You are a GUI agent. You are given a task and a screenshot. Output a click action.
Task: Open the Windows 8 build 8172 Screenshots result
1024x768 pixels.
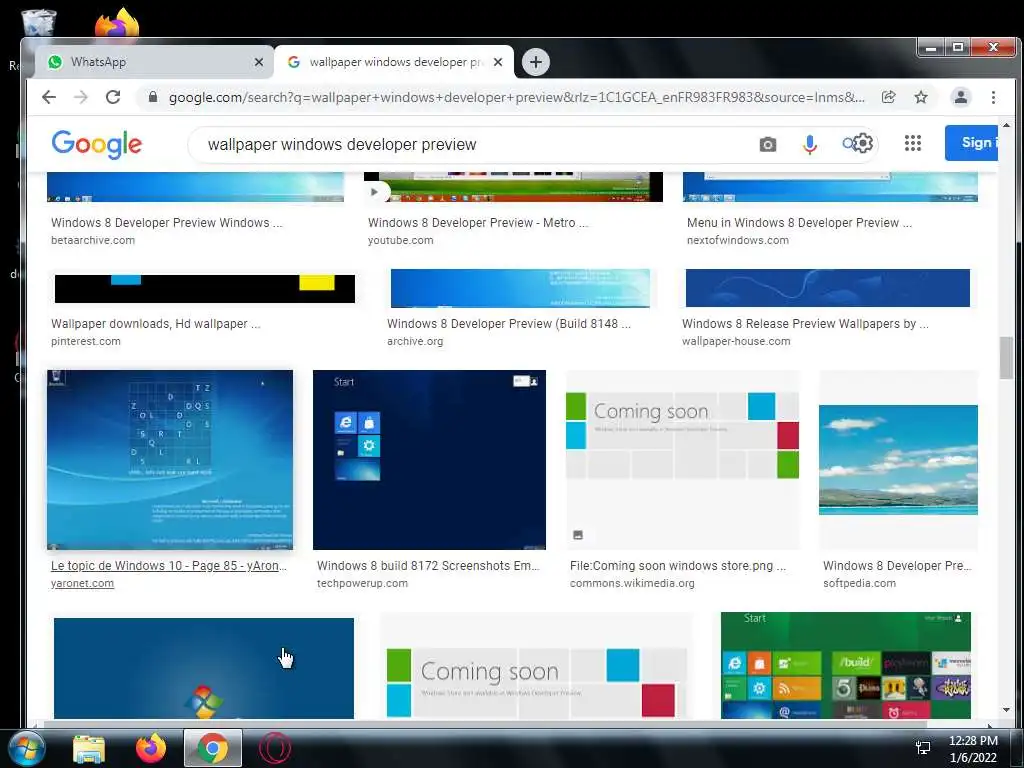(428, 566)
